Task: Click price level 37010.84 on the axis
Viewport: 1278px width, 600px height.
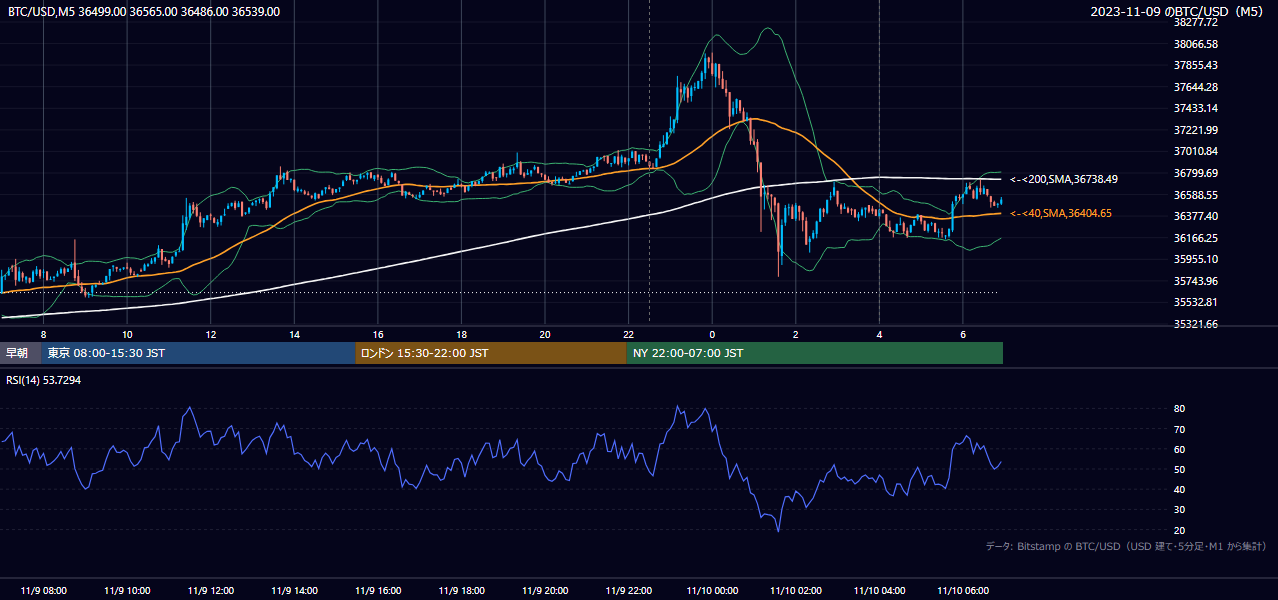Action: tap(1195, 151)
